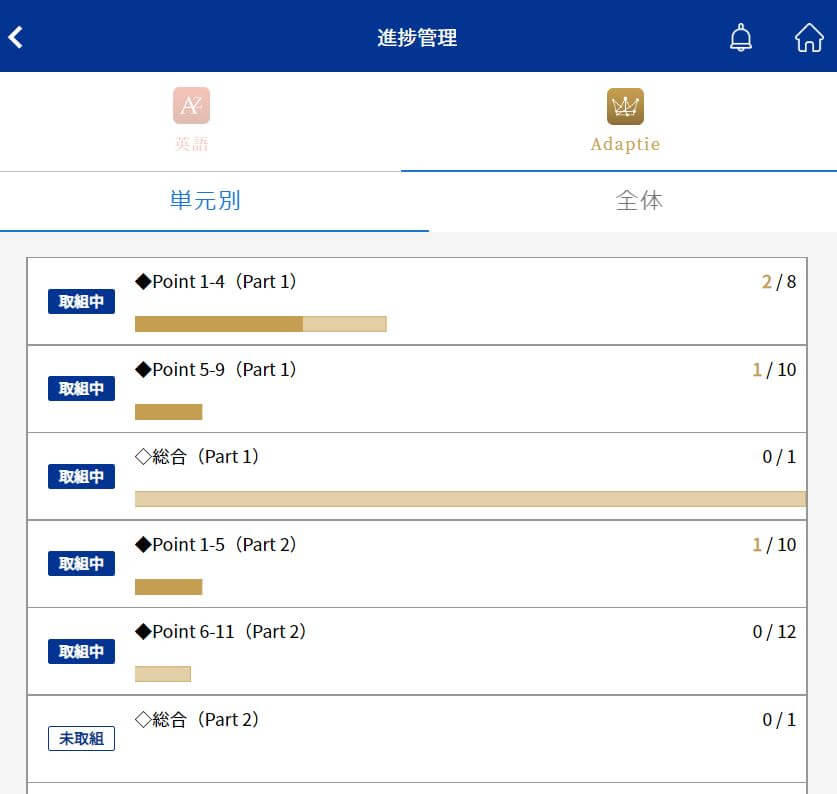Click 未取組 badge for 総合 Part 2
This screenshot has height=794, width=837.
tap(81, 738)
